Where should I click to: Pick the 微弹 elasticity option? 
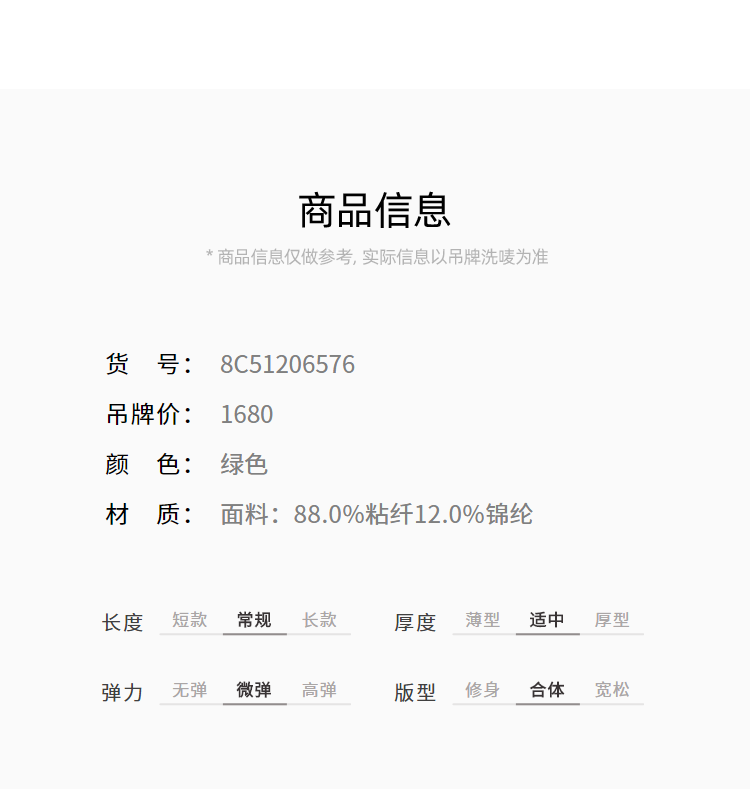(x=254, y=690)
